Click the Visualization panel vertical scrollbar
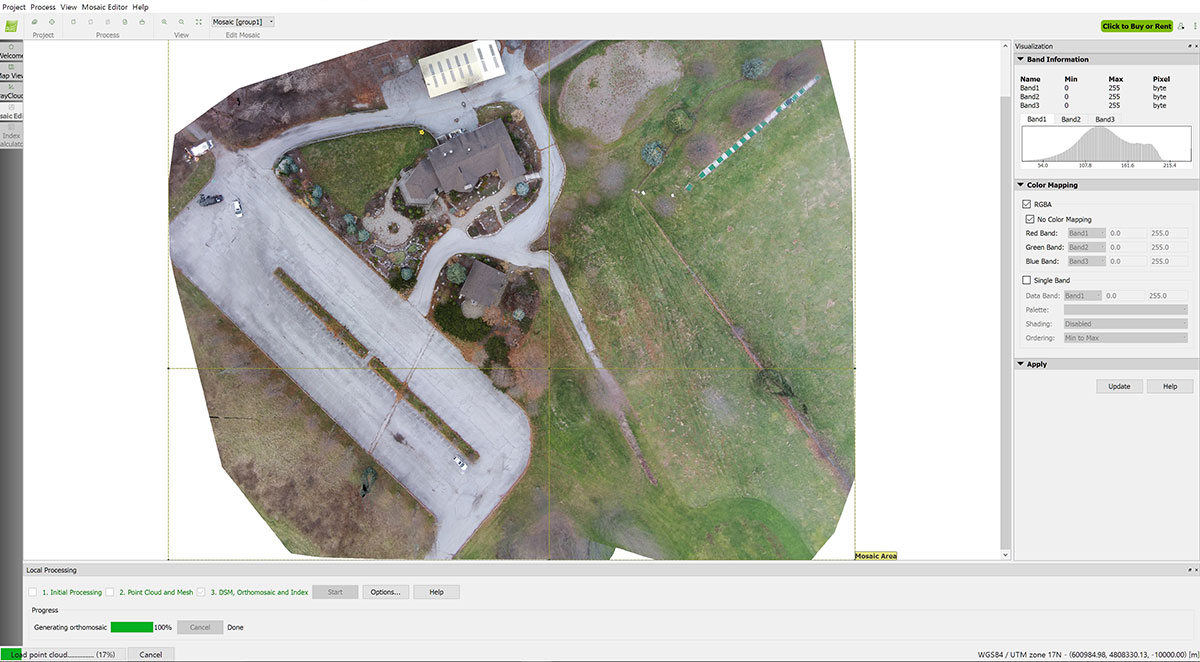 point(1005,300)
